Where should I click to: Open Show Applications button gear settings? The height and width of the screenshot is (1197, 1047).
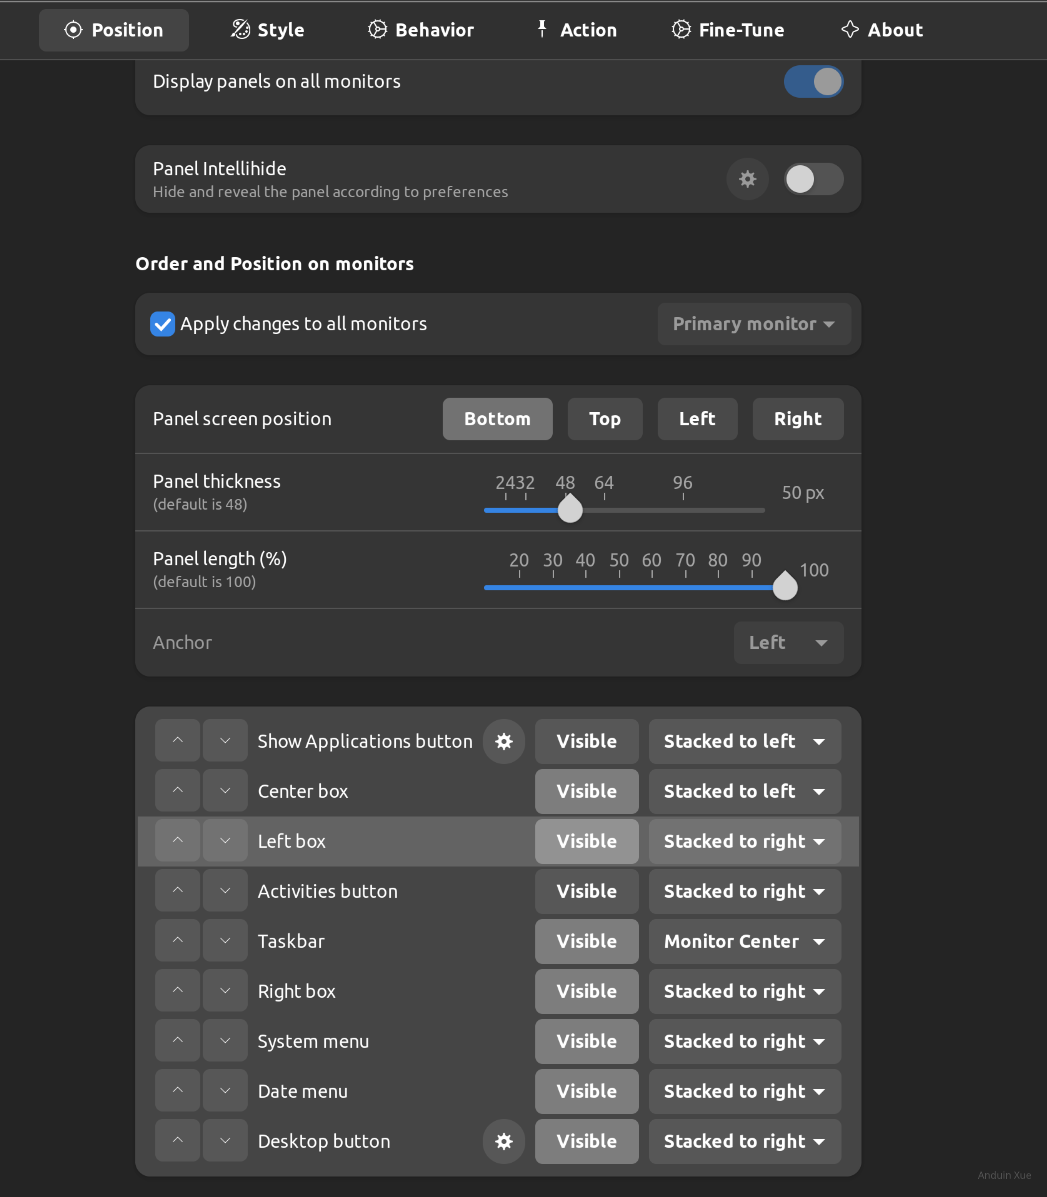tap(504, 742)
